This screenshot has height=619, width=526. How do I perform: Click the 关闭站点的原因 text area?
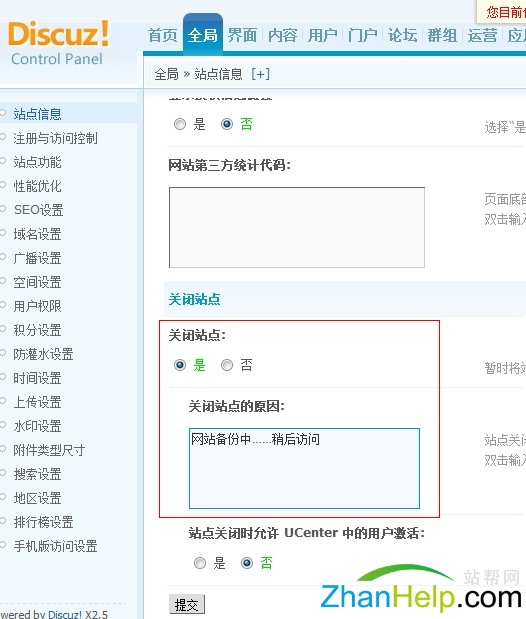pyautogui.click(x=304, y=468)
